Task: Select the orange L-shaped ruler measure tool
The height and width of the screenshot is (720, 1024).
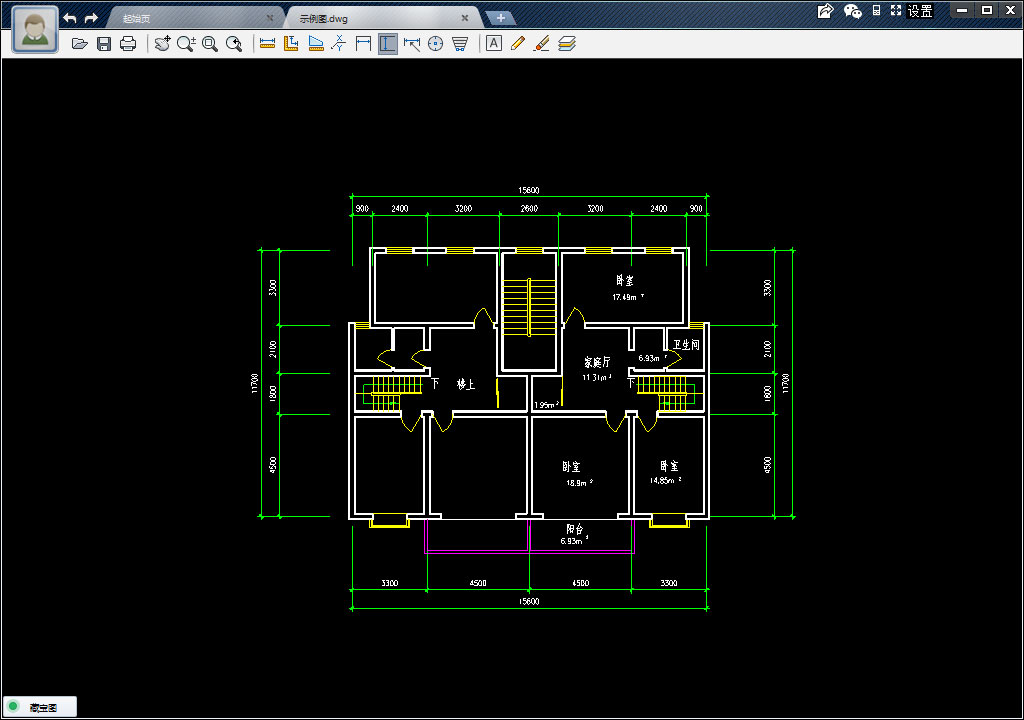Action: click(291, 44)
